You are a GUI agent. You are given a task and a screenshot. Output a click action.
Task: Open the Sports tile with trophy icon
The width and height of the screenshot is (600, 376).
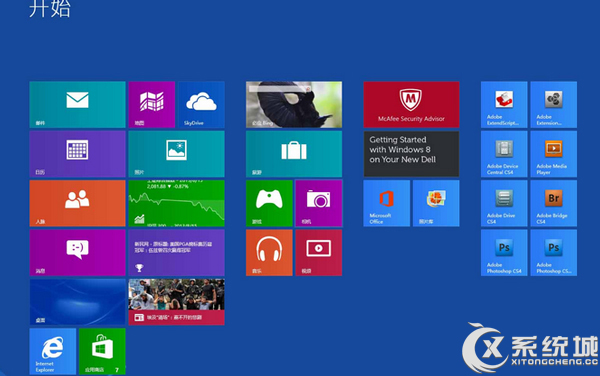coord(176,252)
